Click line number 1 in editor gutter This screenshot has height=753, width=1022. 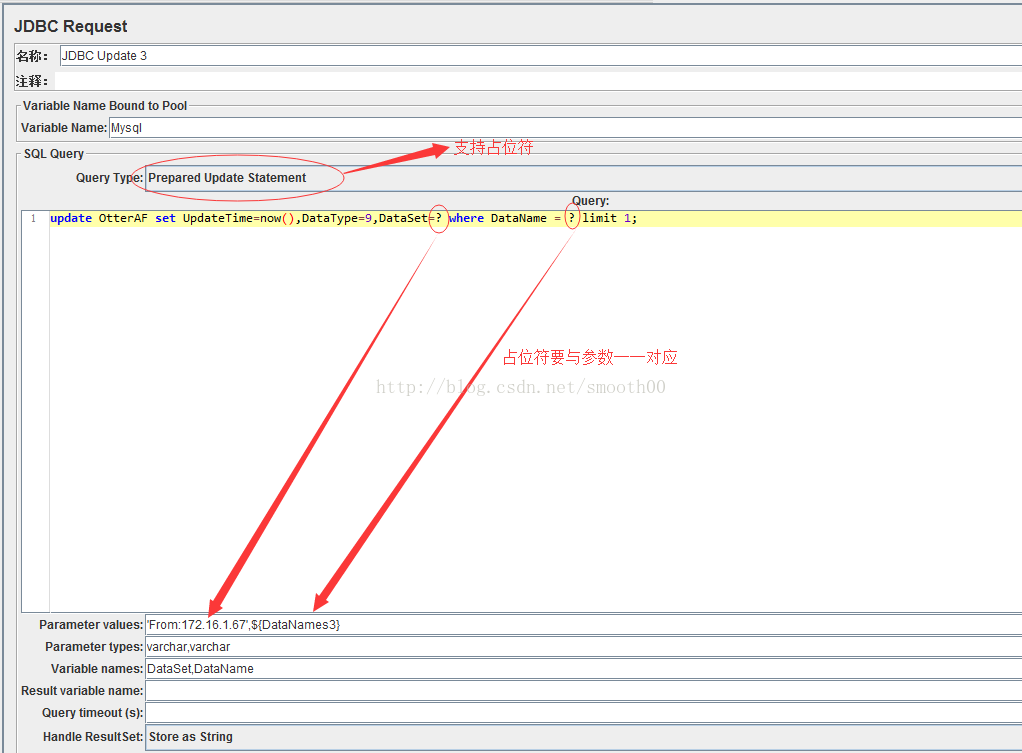(x=33, y=218)
